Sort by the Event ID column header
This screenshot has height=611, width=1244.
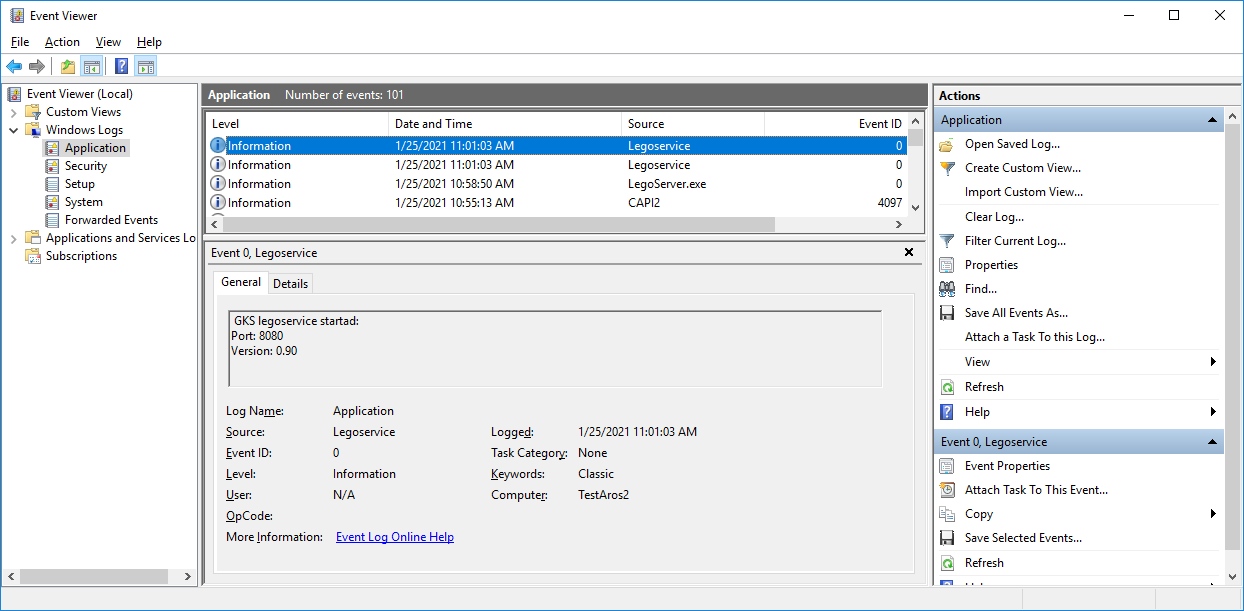coord(835,124)
